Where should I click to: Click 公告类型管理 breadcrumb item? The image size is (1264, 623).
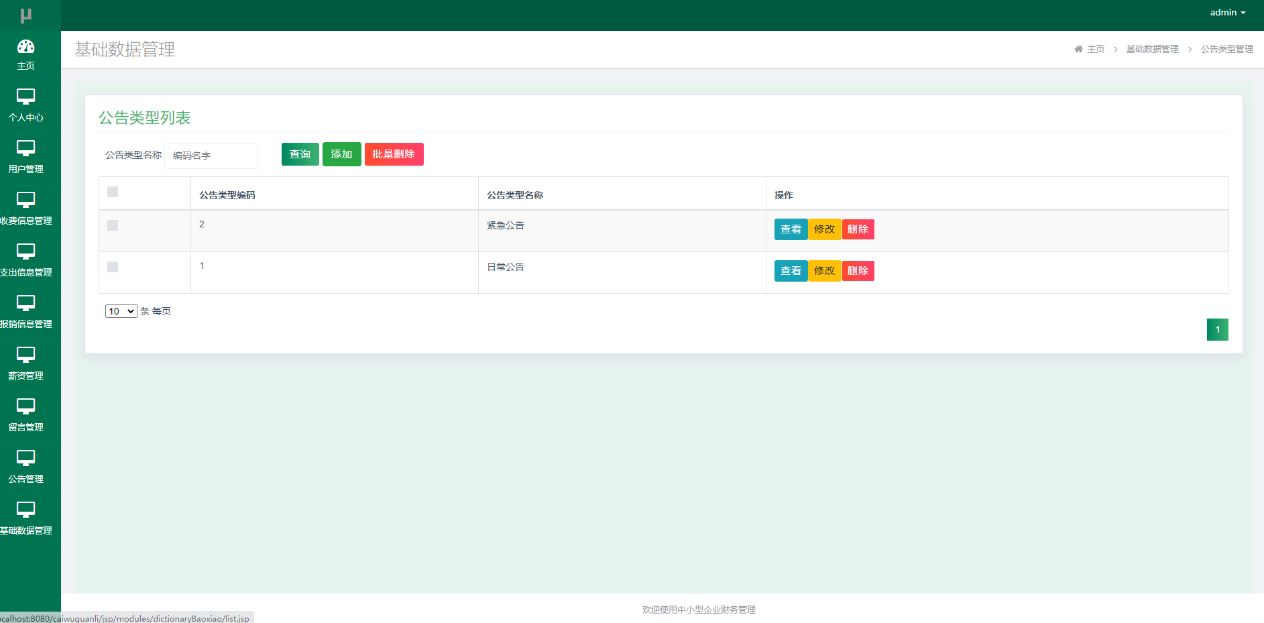click(1226, 49)
